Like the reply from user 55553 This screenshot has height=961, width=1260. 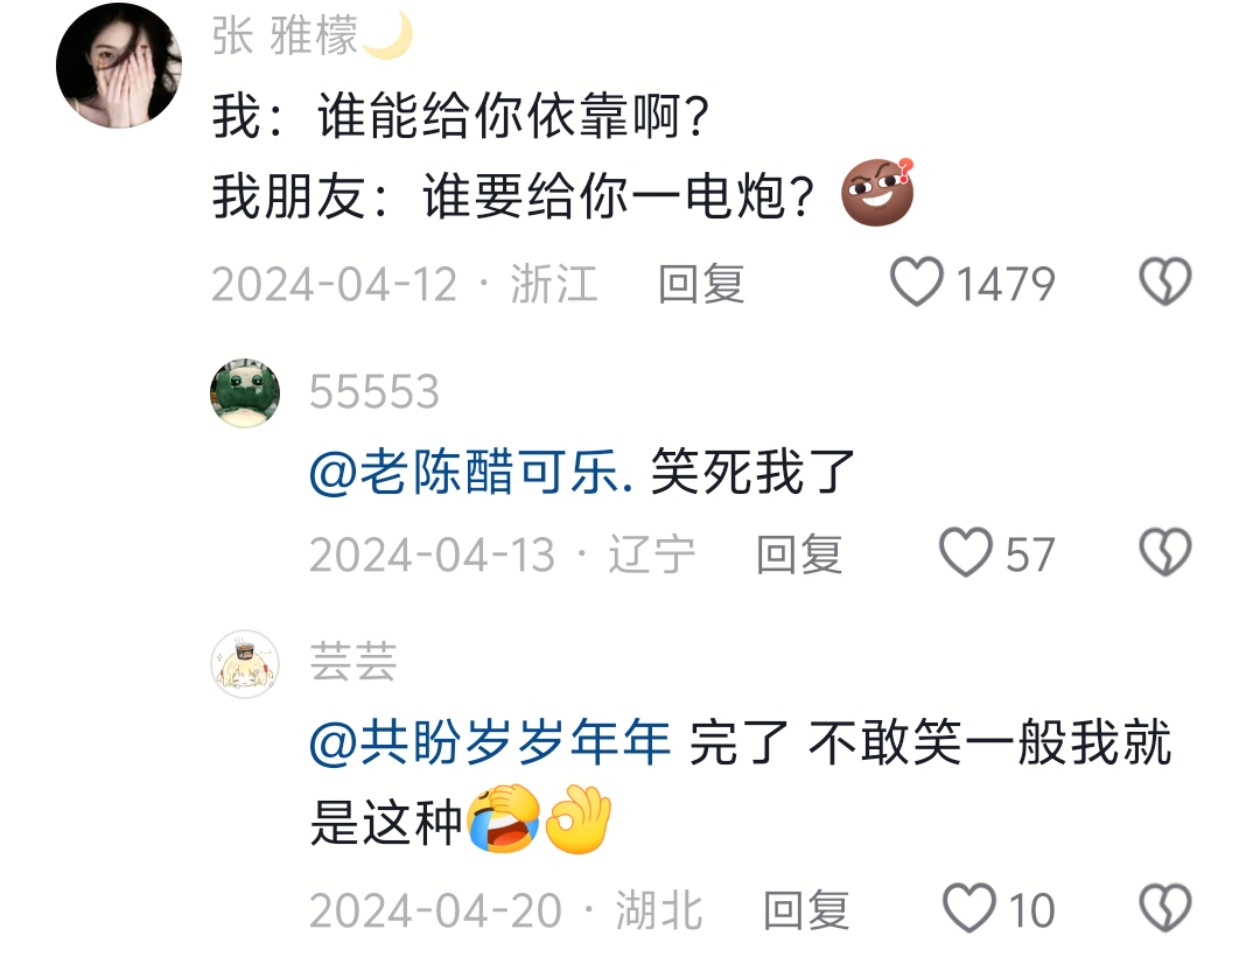(965, 552)
